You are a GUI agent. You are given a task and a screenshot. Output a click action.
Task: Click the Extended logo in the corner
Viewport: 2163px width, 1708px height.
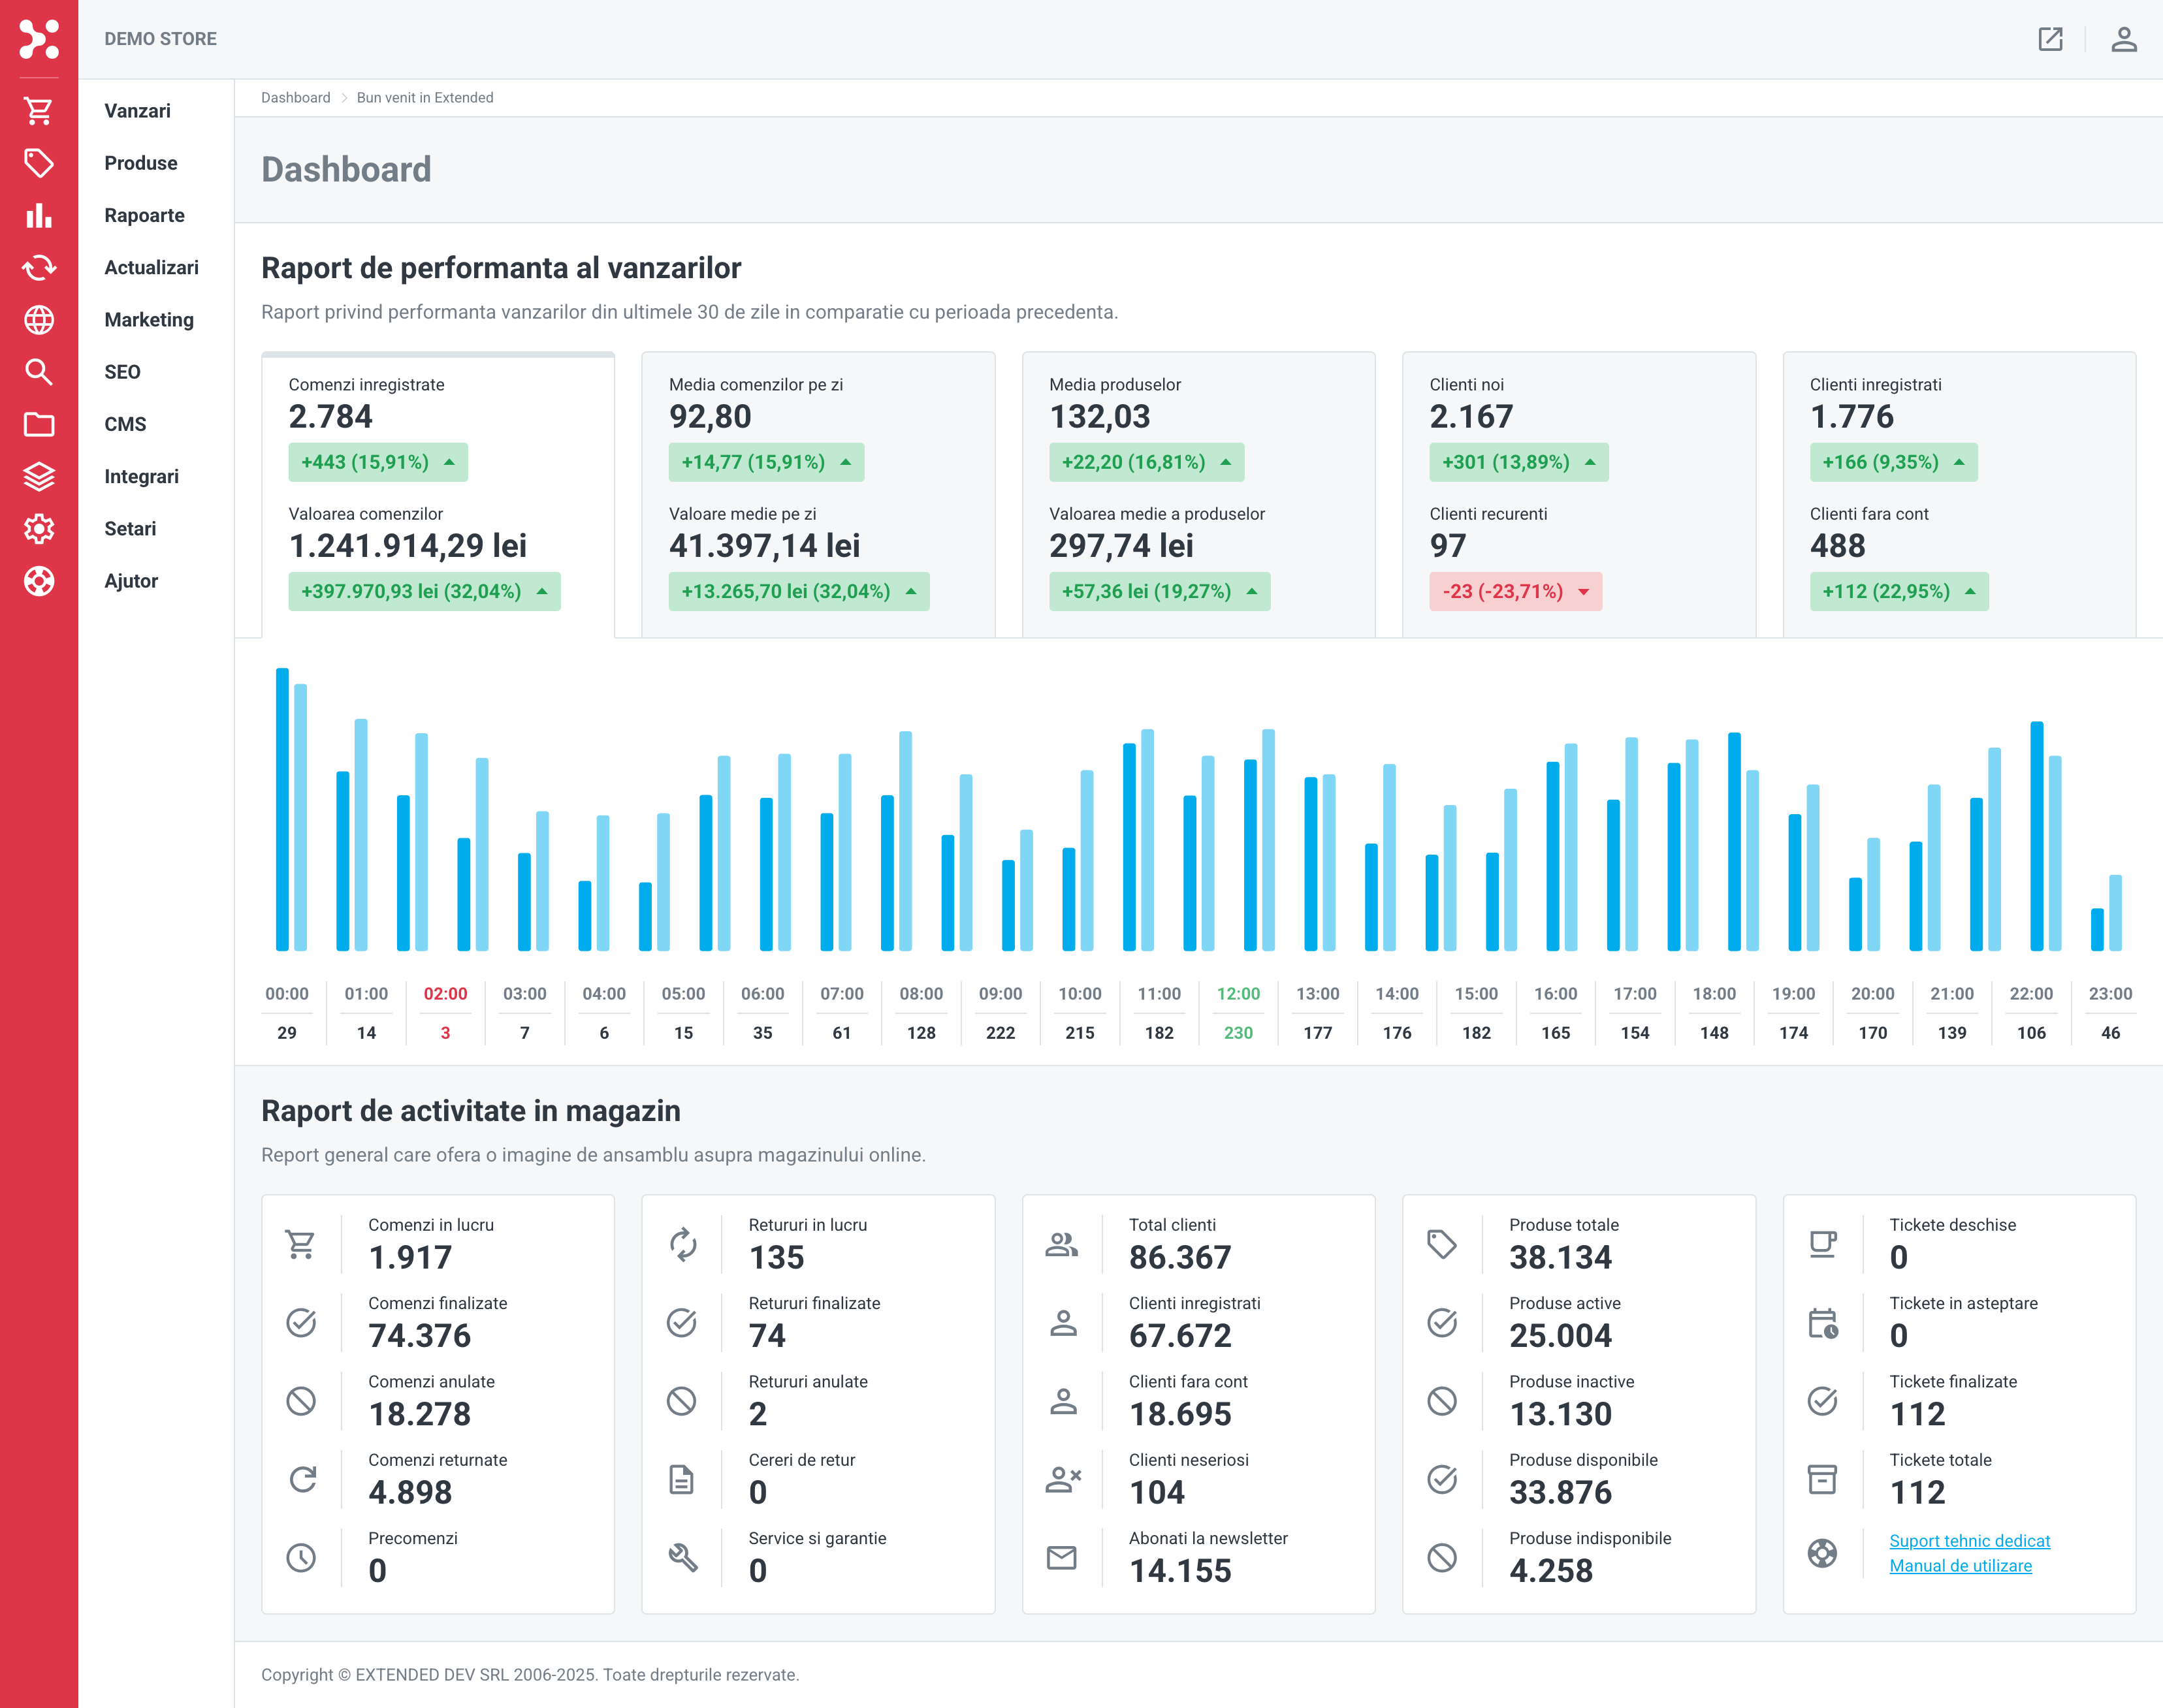pos(39,39)
